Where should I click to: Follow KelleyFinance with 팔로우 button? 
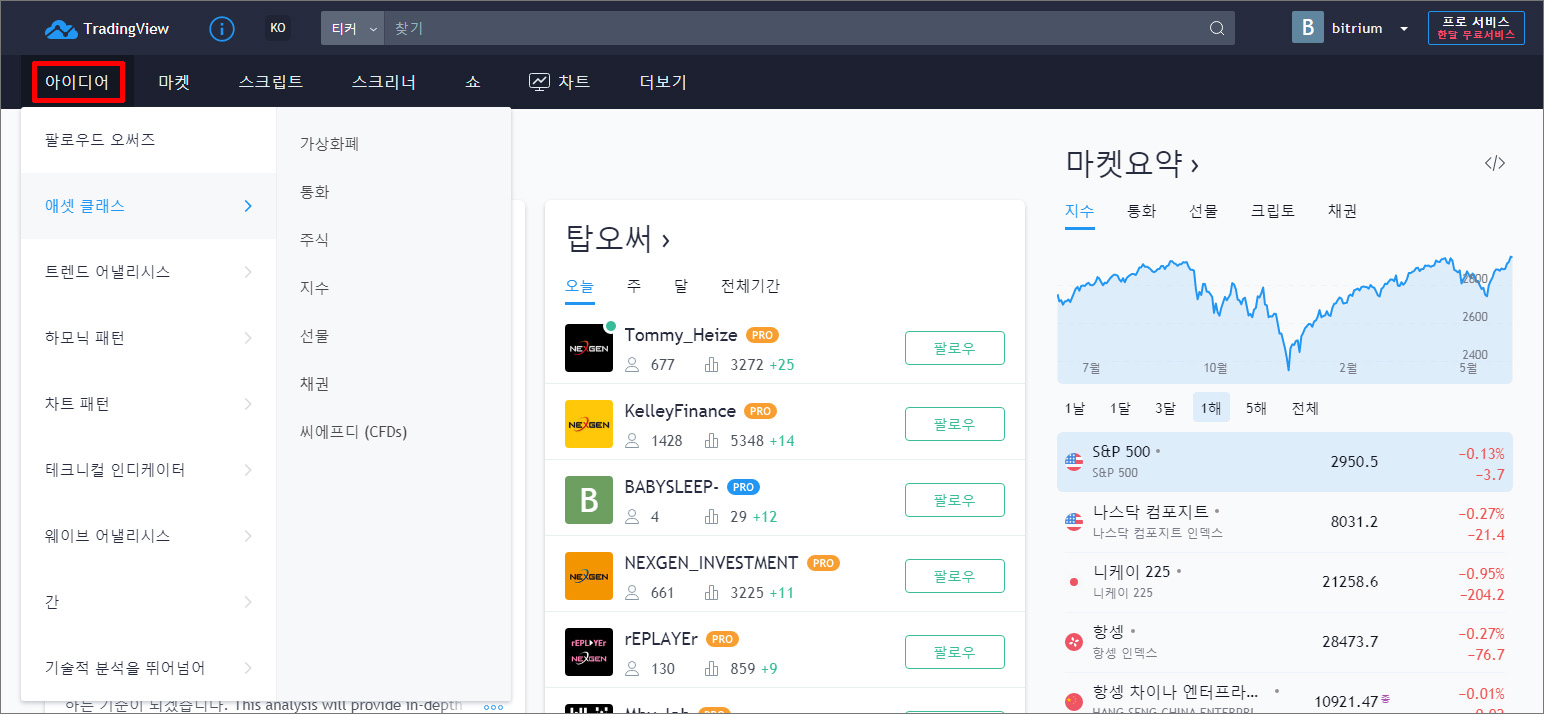coord(955,424)
